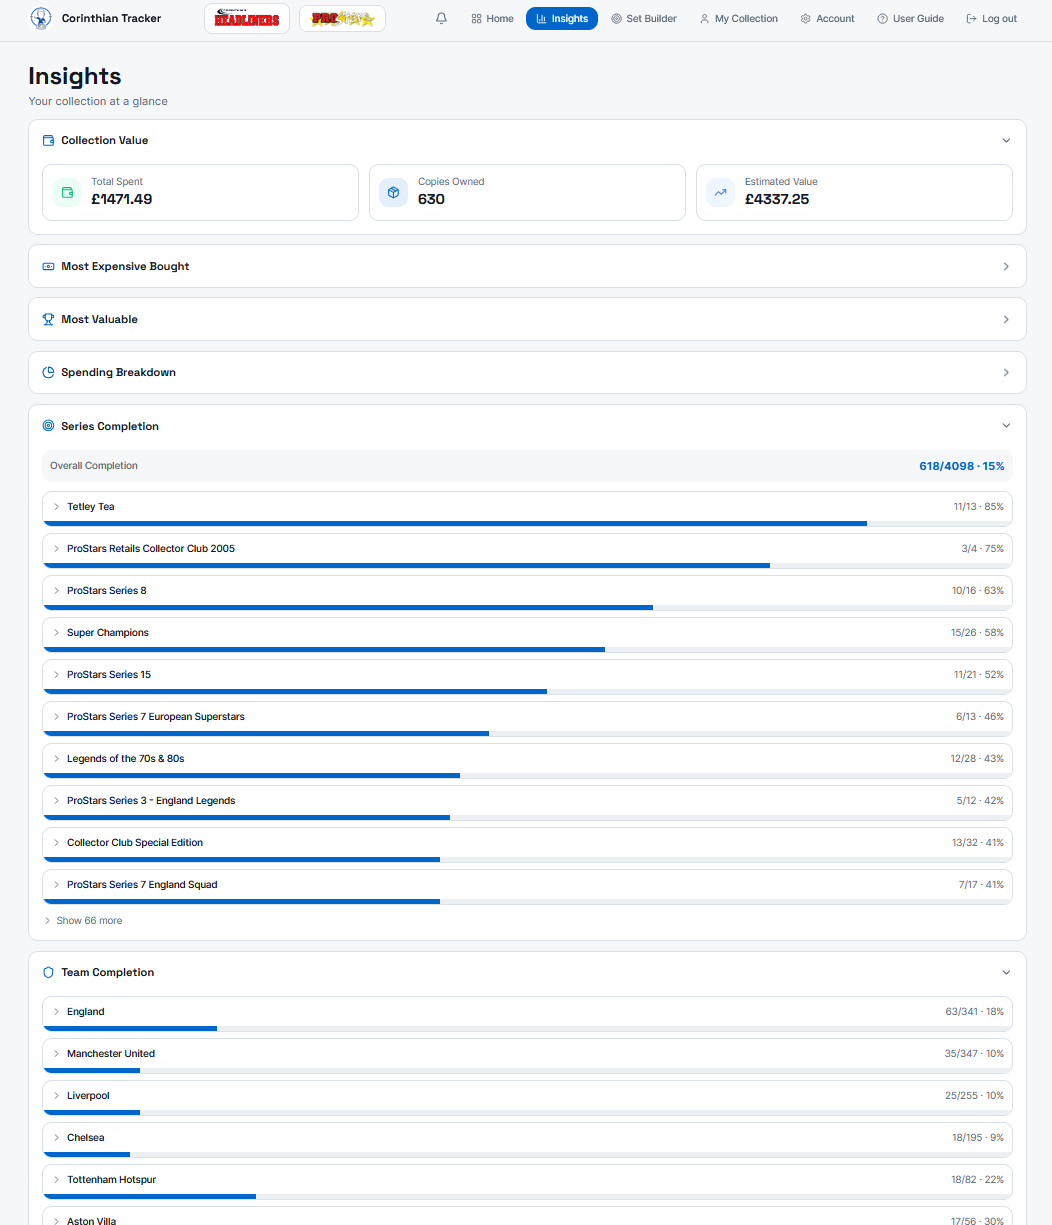The image size is (1052, 1225).
Task: Click Log out
Action: click(x=992, y=18)
